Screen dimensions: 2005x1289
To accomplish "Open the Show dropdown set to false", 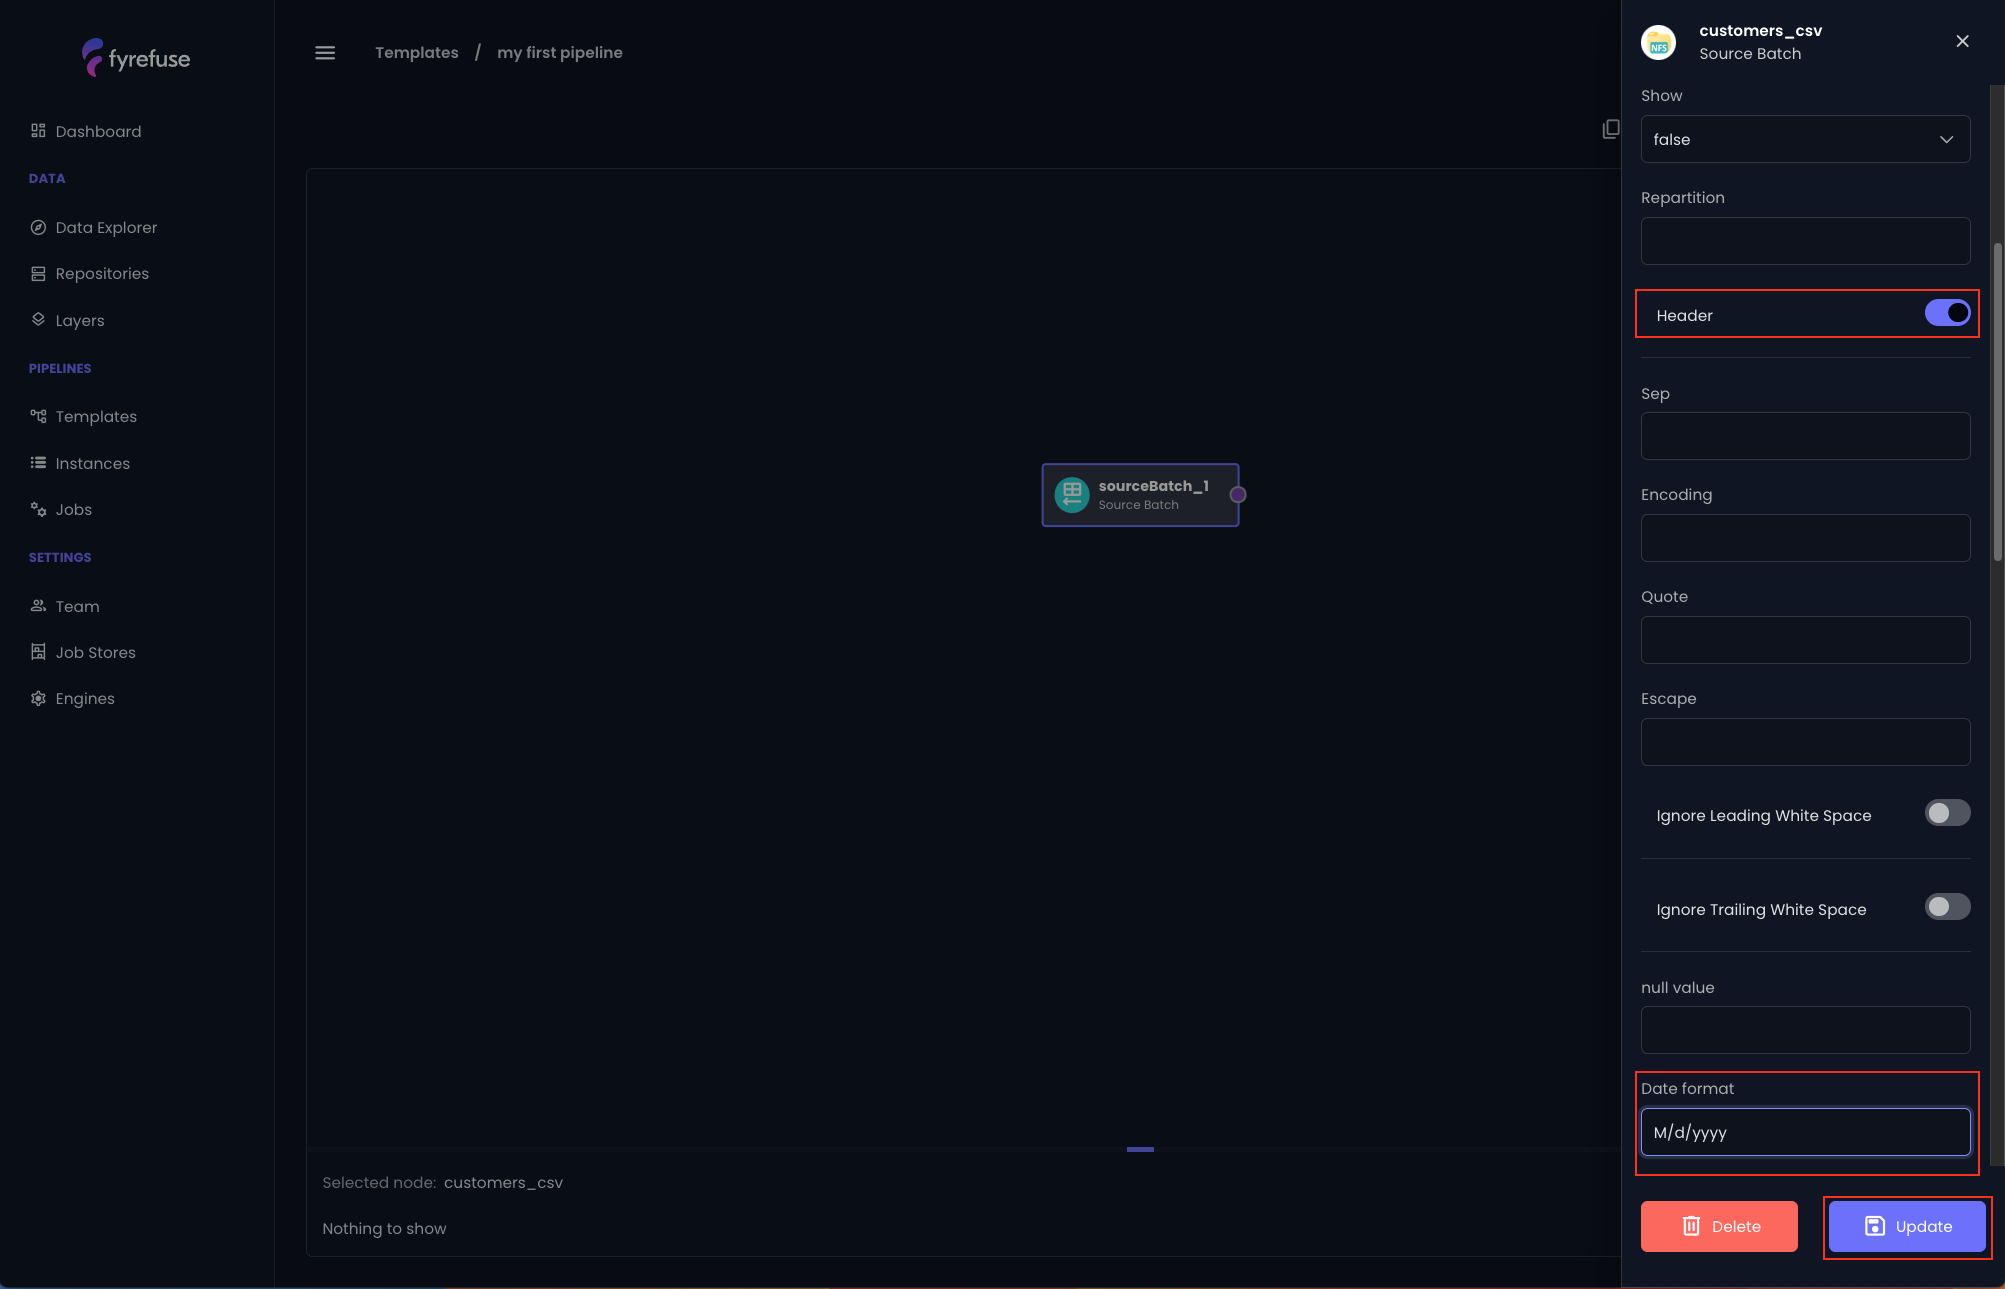I will [1805, 139].
